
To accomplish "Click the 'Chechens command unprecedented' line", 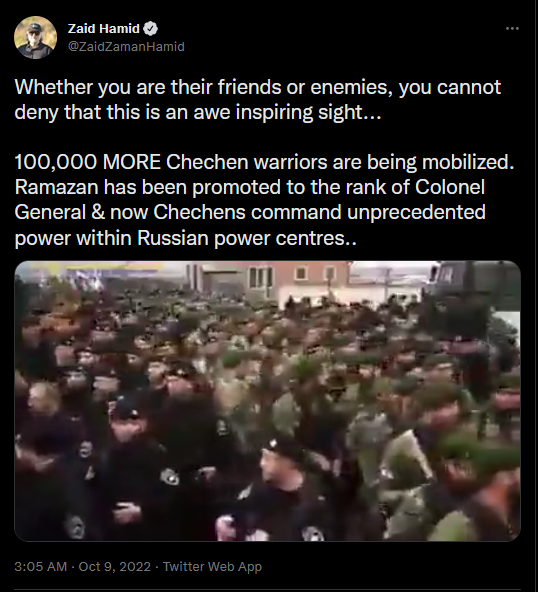I will coord(319,212).
